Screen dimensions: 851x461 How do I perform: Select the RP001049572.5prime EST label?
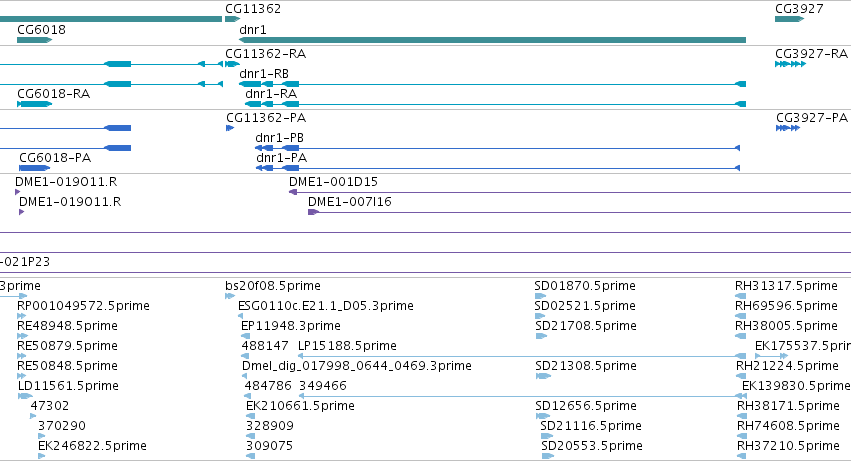click(x=83, y=306)
